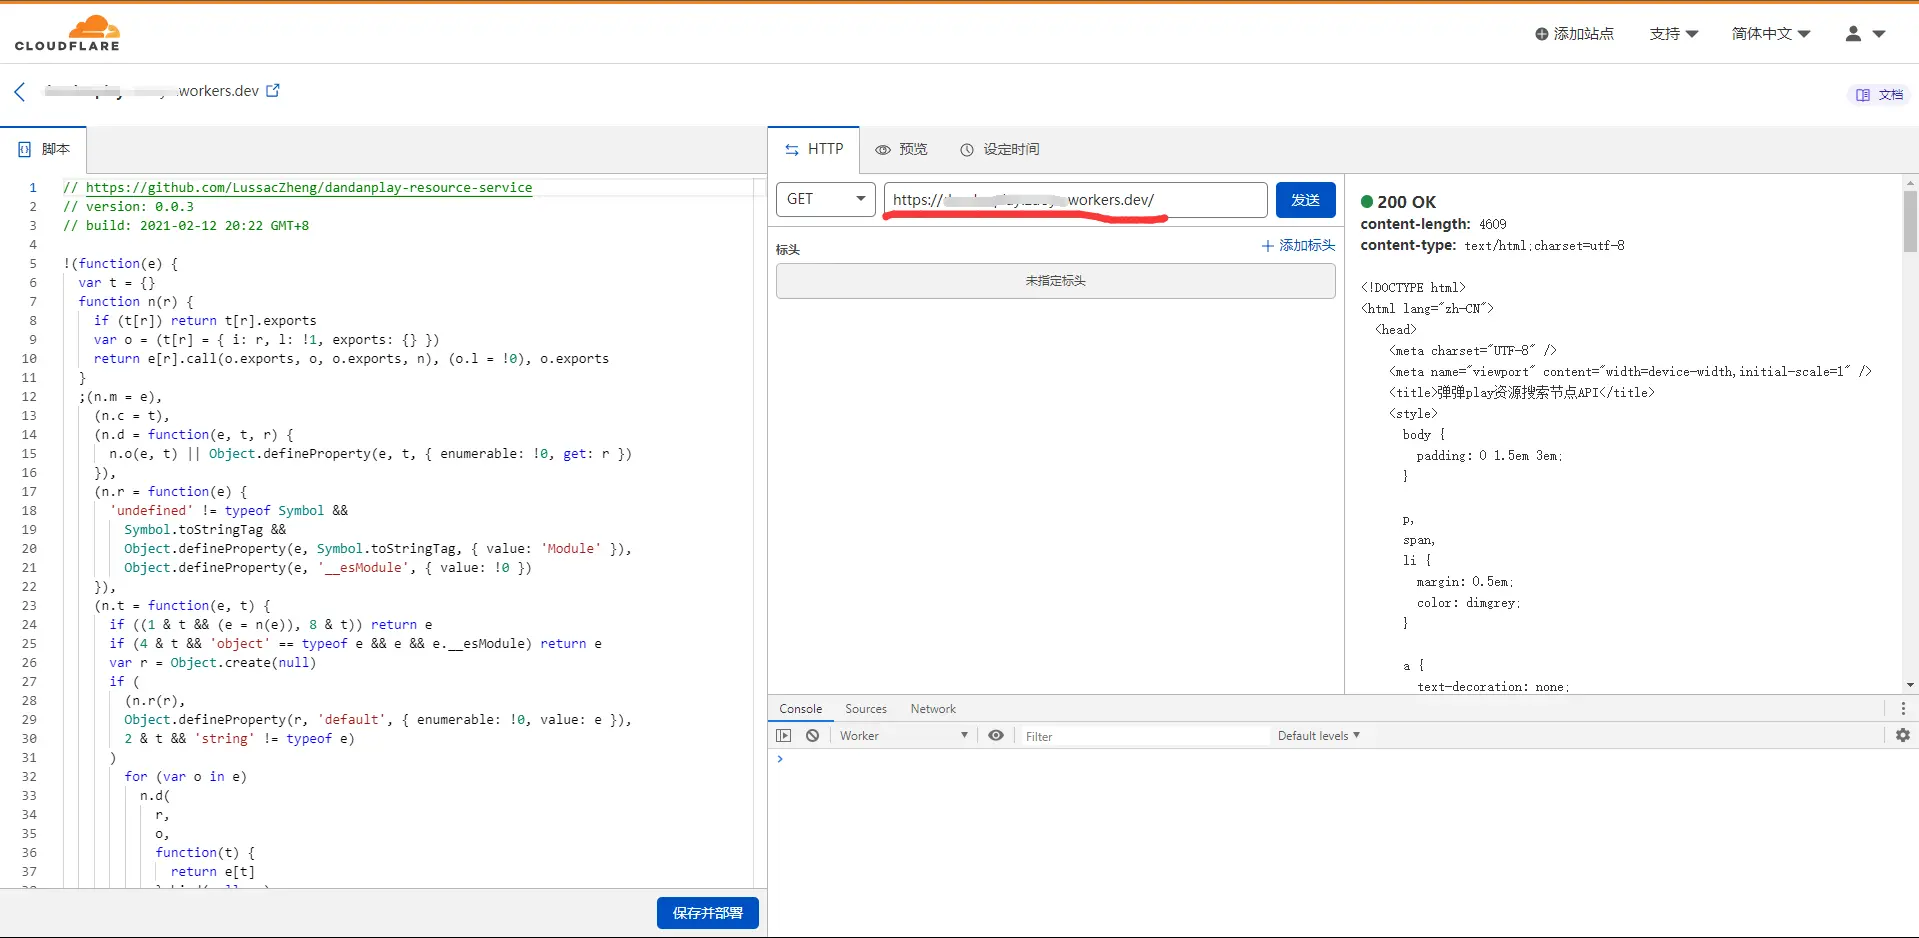Click the '// build: 2021-02-12' comment line
Viewport: 1919px width, 938px height.
click(x=186, y=226)
